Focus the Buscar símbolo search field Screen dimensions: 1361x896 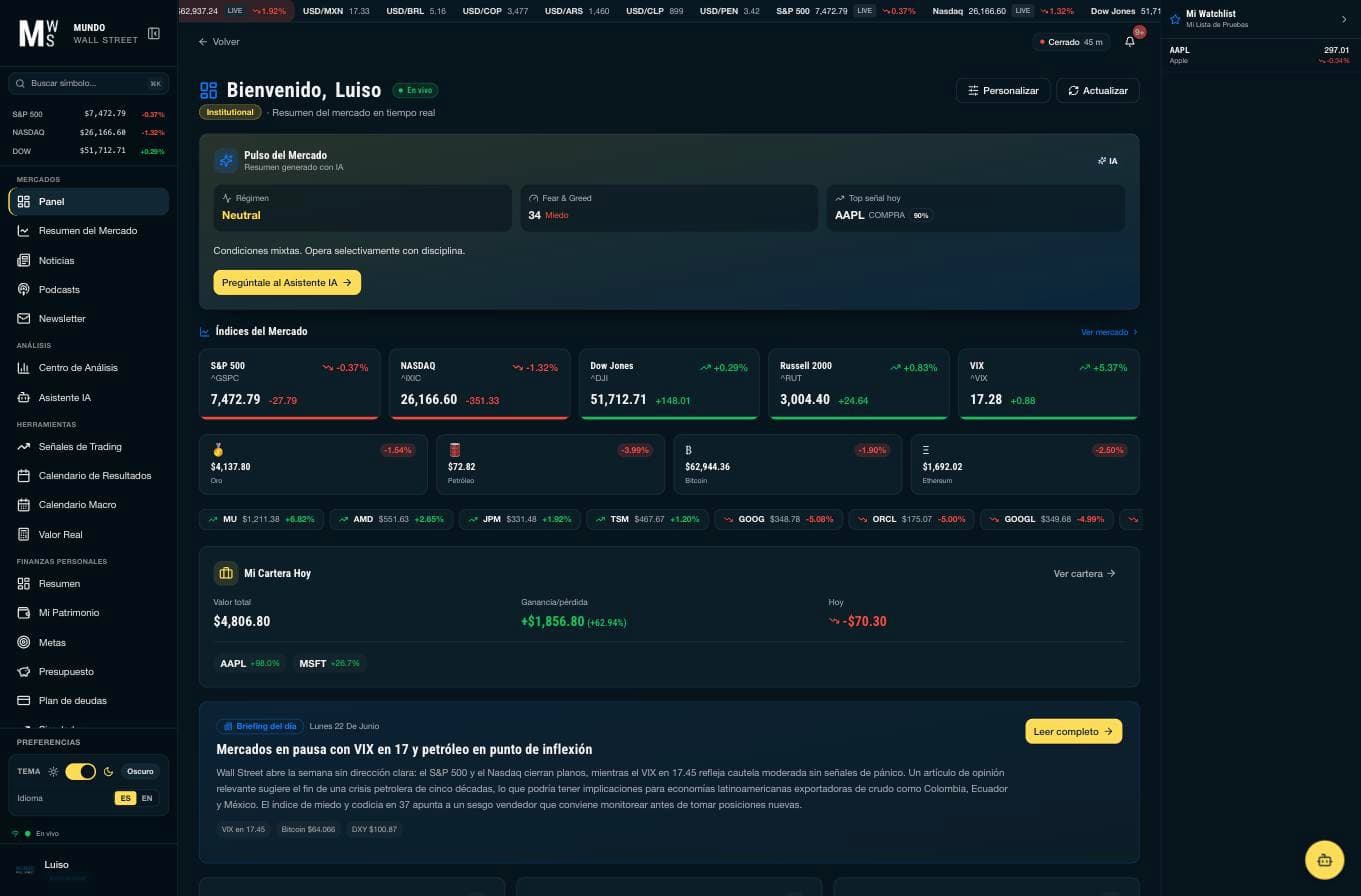click(x=88, y=84)
